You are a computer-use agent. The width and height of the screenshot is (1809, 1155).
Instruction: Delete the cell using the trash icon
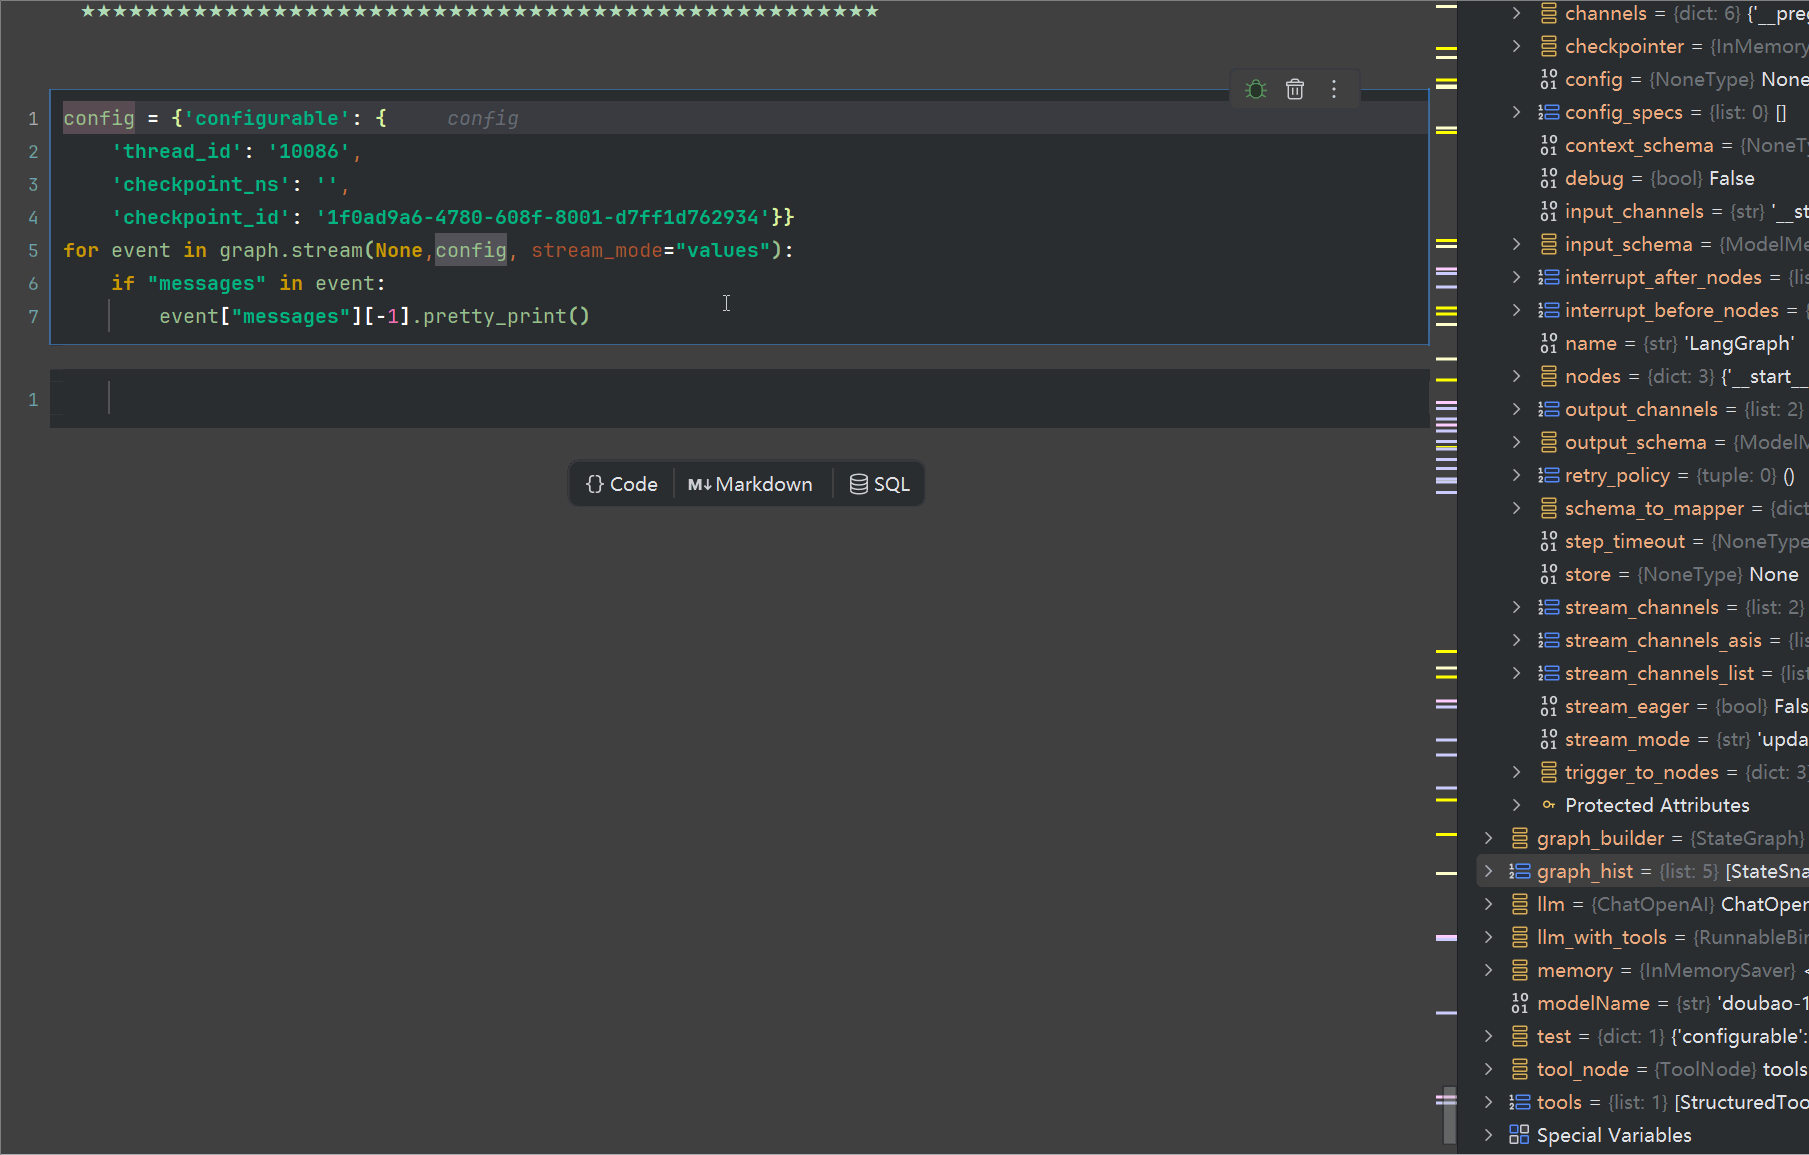(1295, 90)
